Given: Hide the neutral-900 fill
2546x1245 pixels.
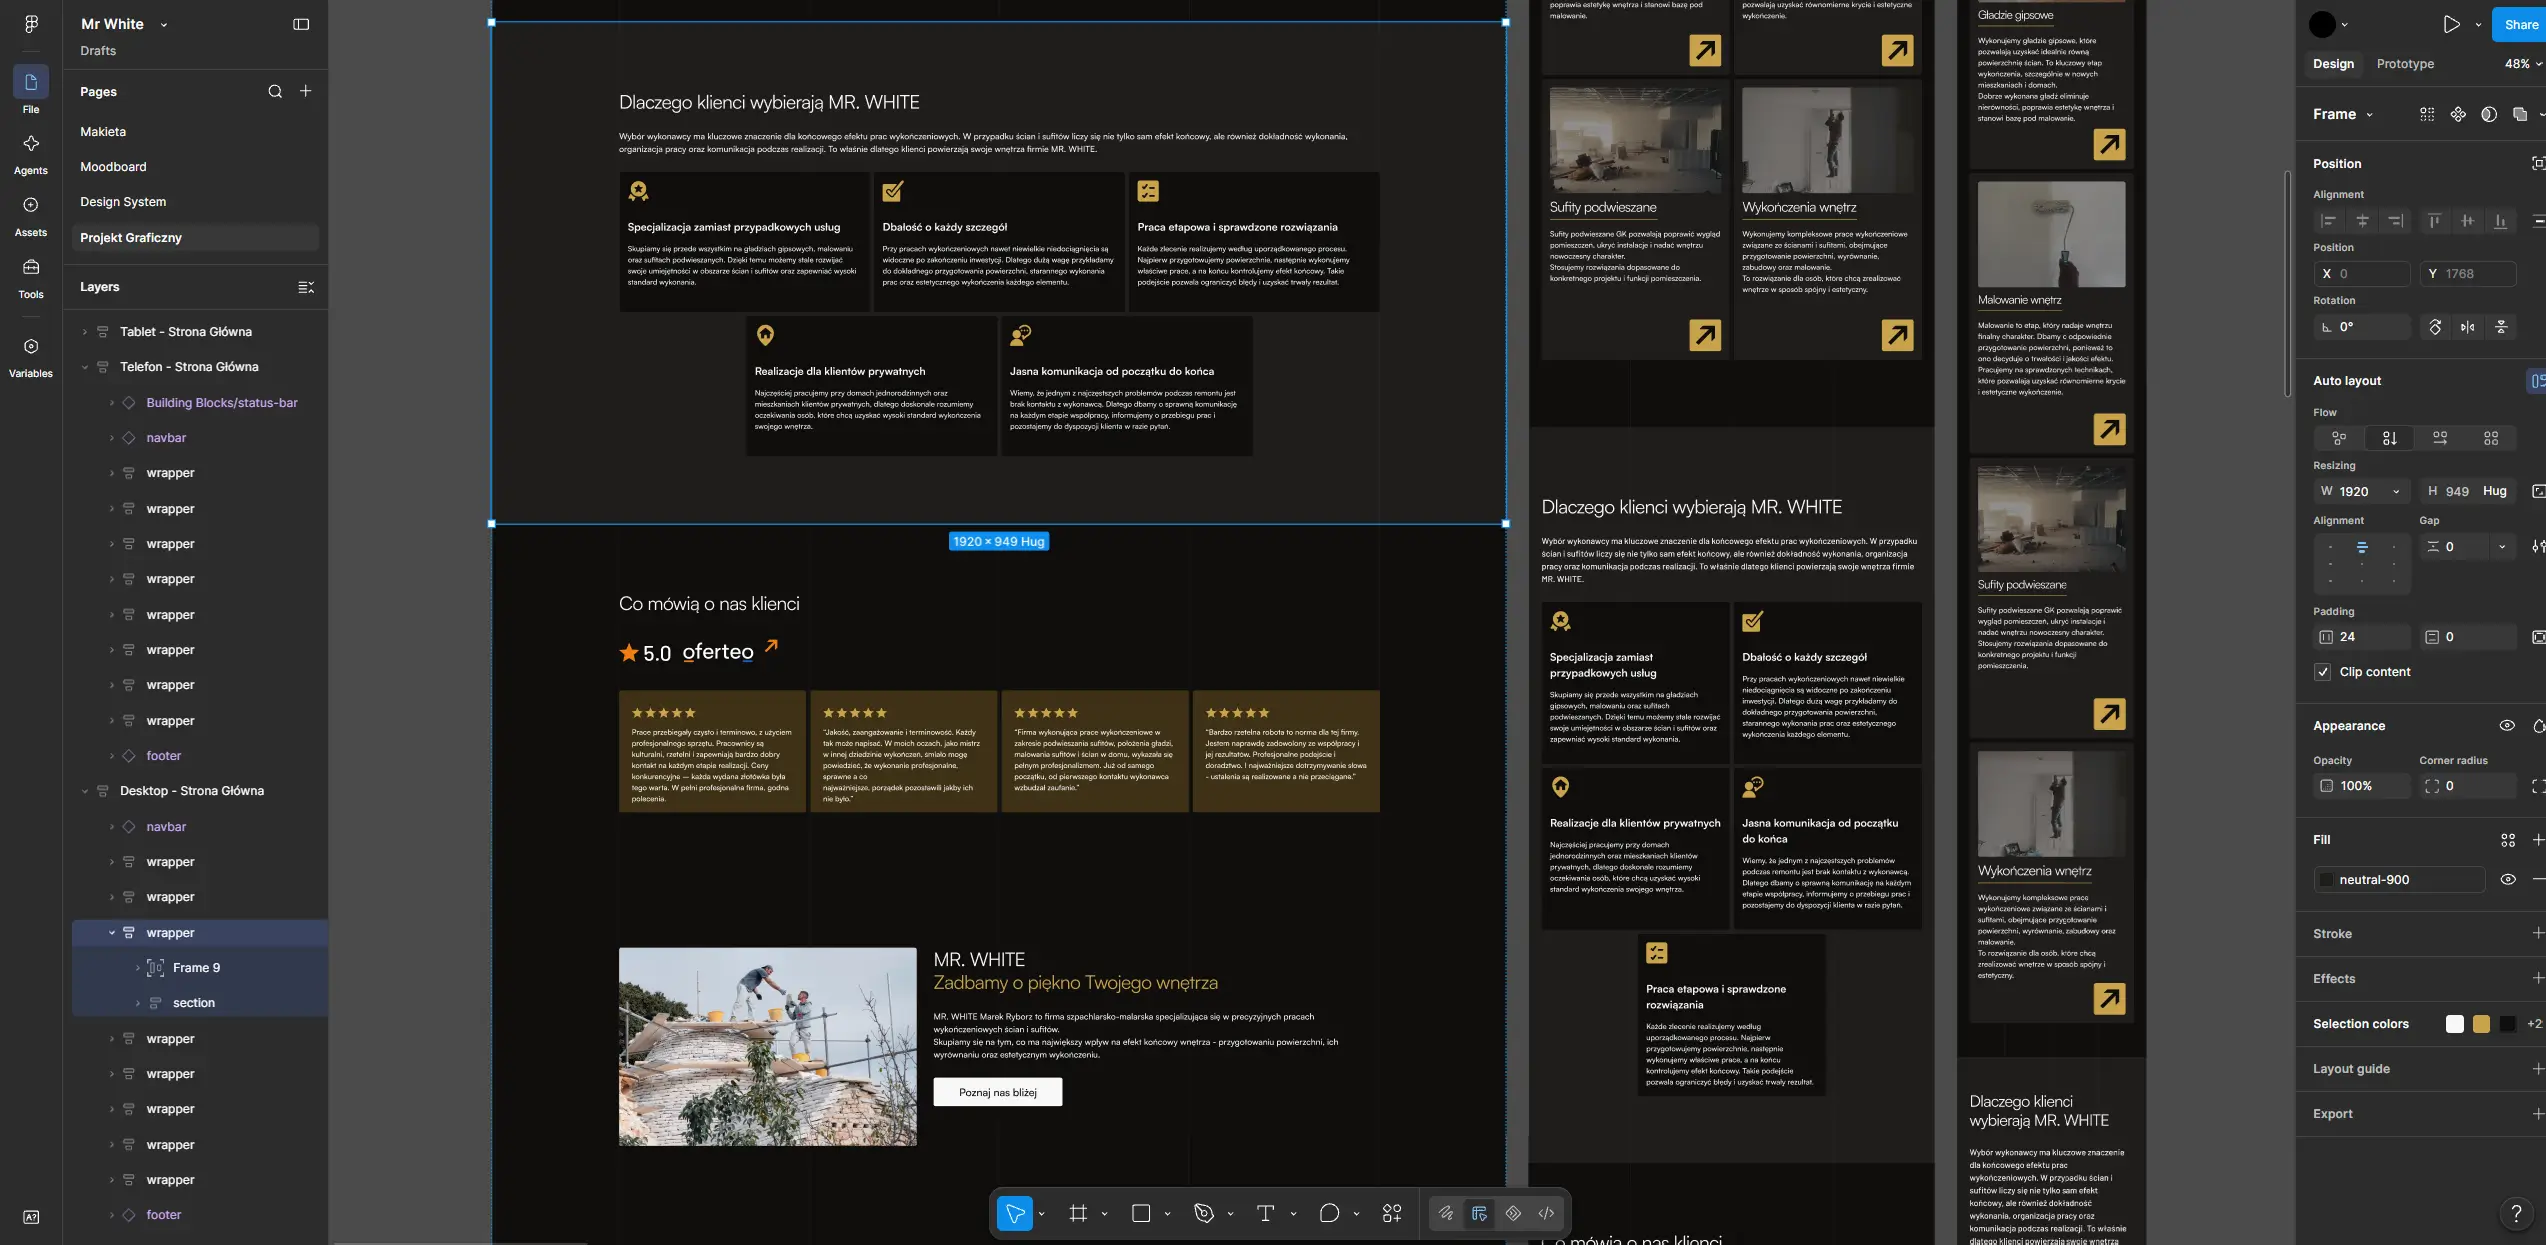Looking at the screenshot, I should (2508, 880).
